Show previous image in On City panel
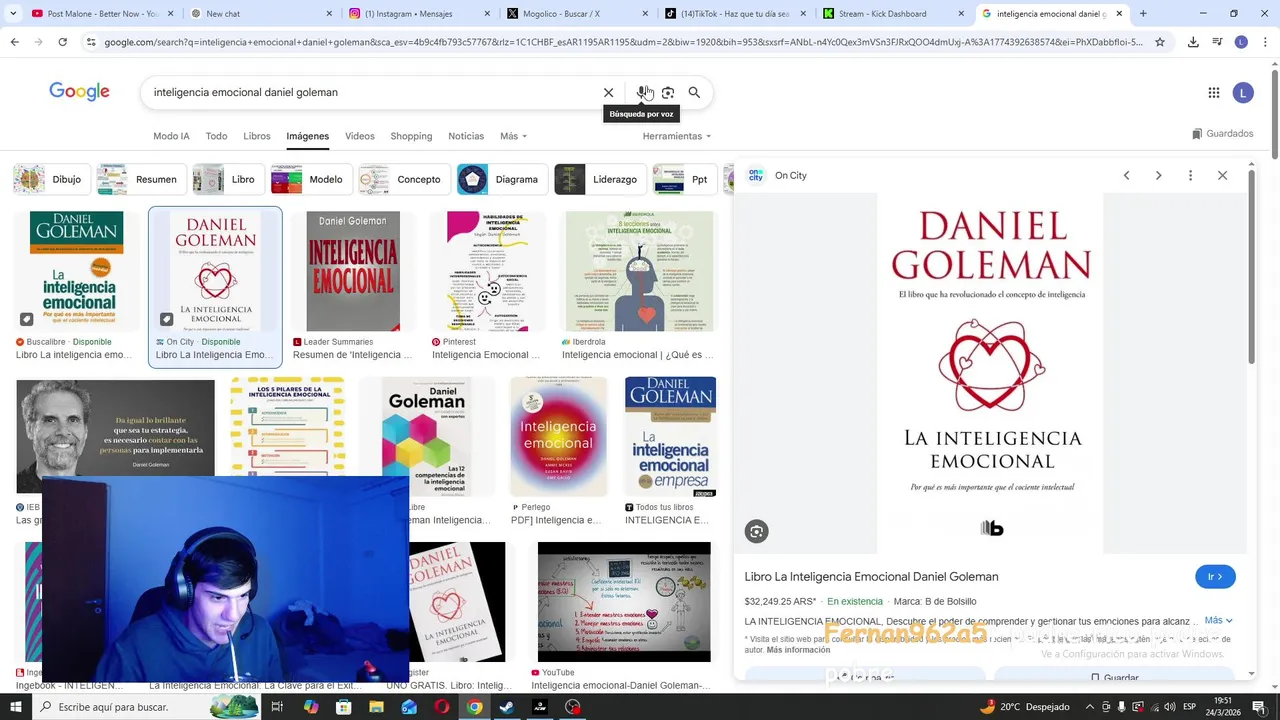Screen dimensions: 1280x720 pyautogui.click(x=1126, y=175)
